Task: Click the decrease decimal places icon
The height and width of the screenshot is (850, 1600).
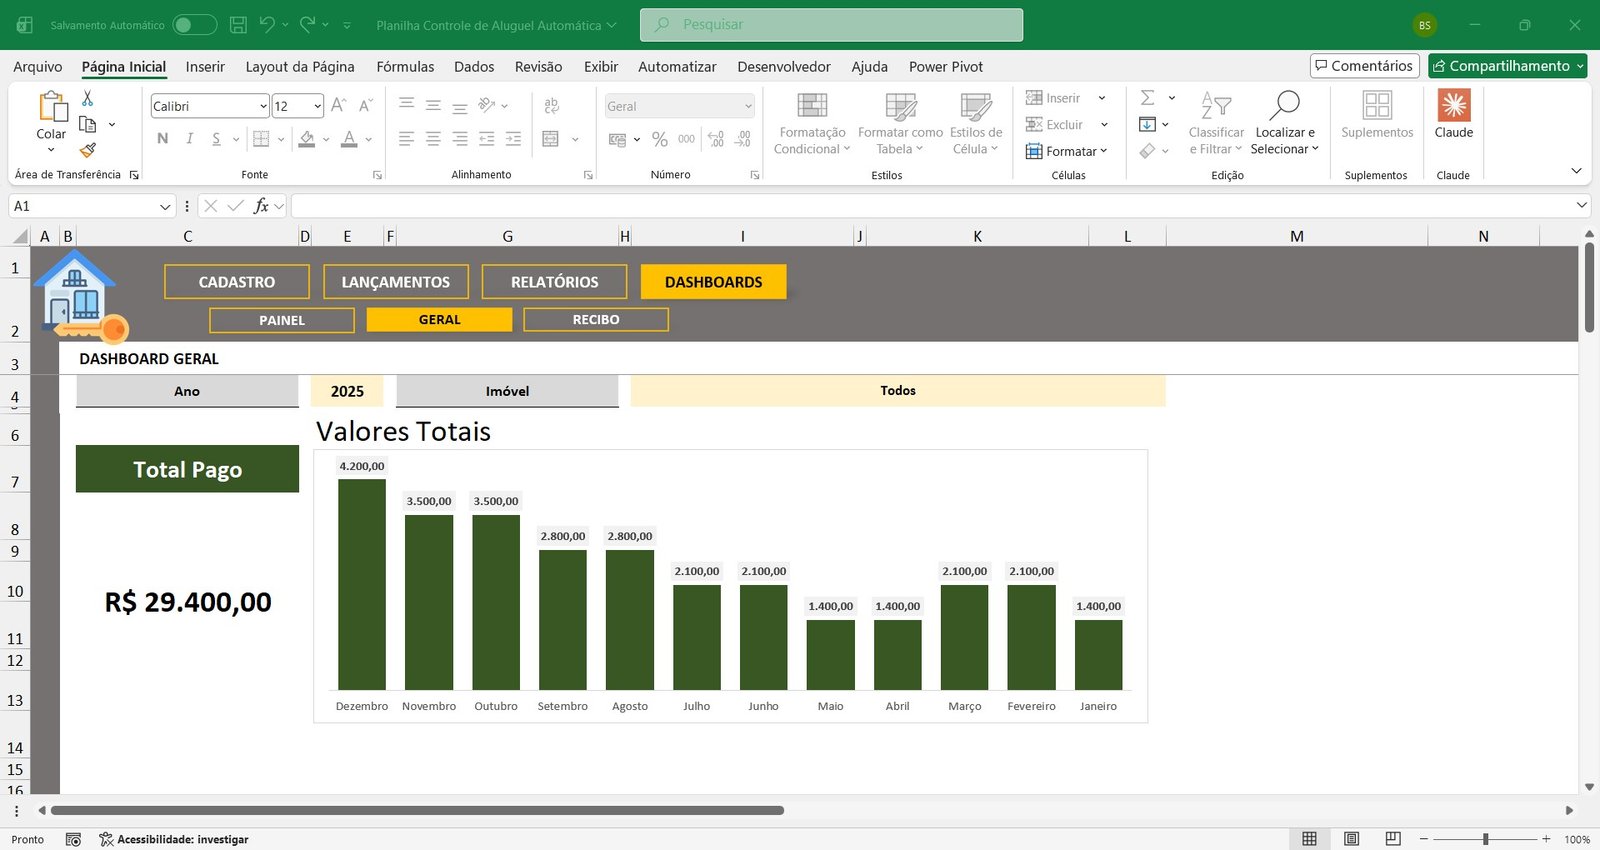Action: 742,139
